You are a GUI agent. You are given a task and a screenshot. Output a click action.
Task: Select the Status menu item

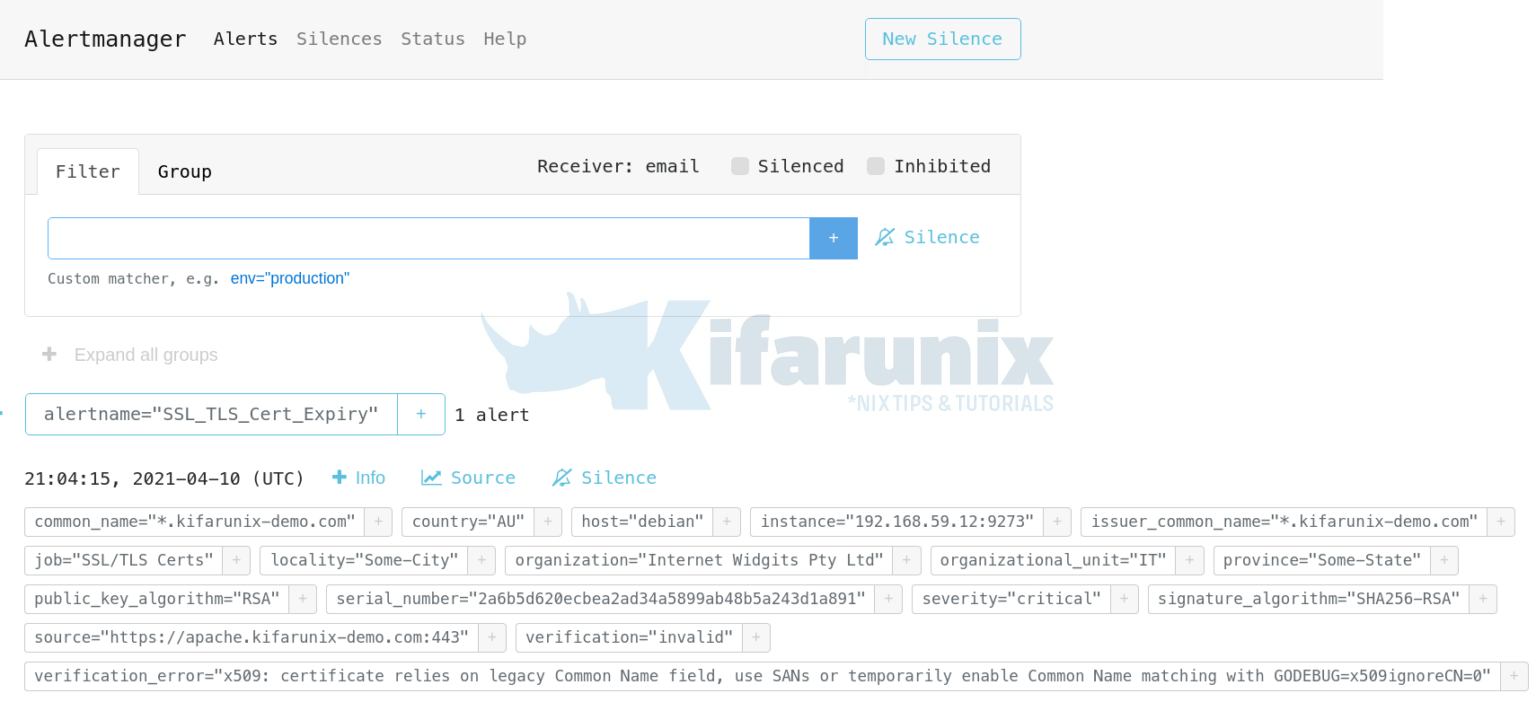coord(432,38)
